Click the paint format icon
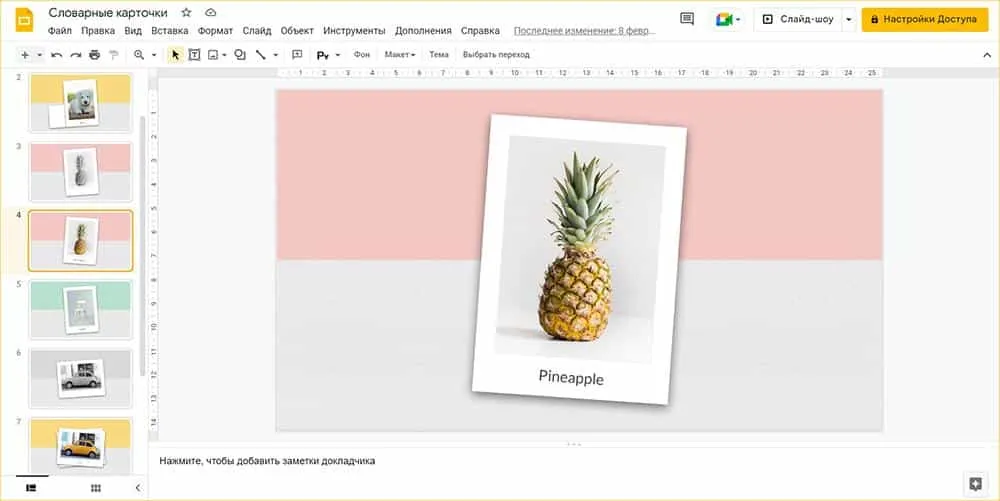 pyautogui.click(x=114, y=55)
